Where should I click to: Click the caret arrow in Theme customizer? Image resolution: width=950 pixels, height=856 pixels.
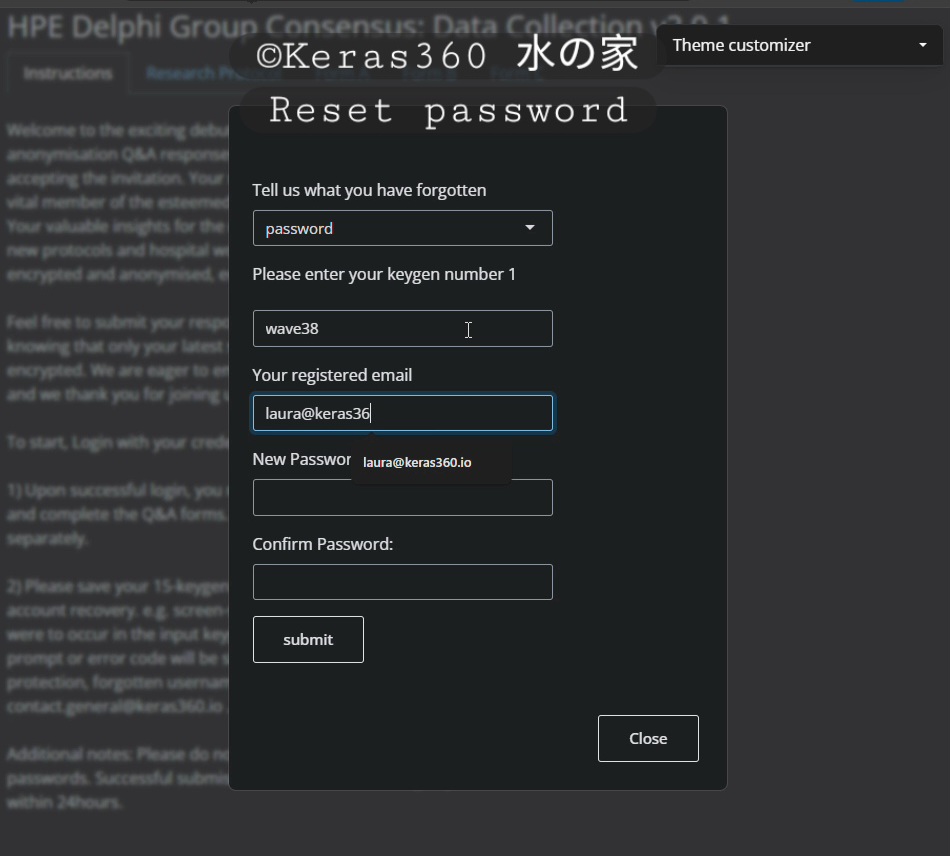922,45
